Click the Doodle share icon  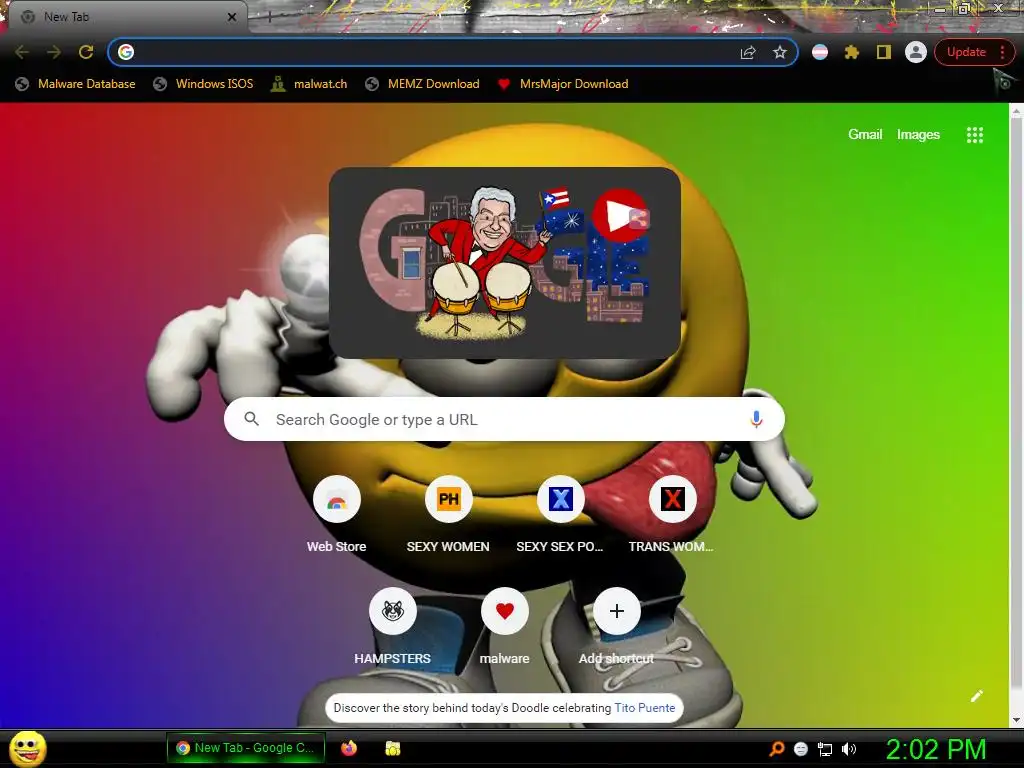click(638, 217)
